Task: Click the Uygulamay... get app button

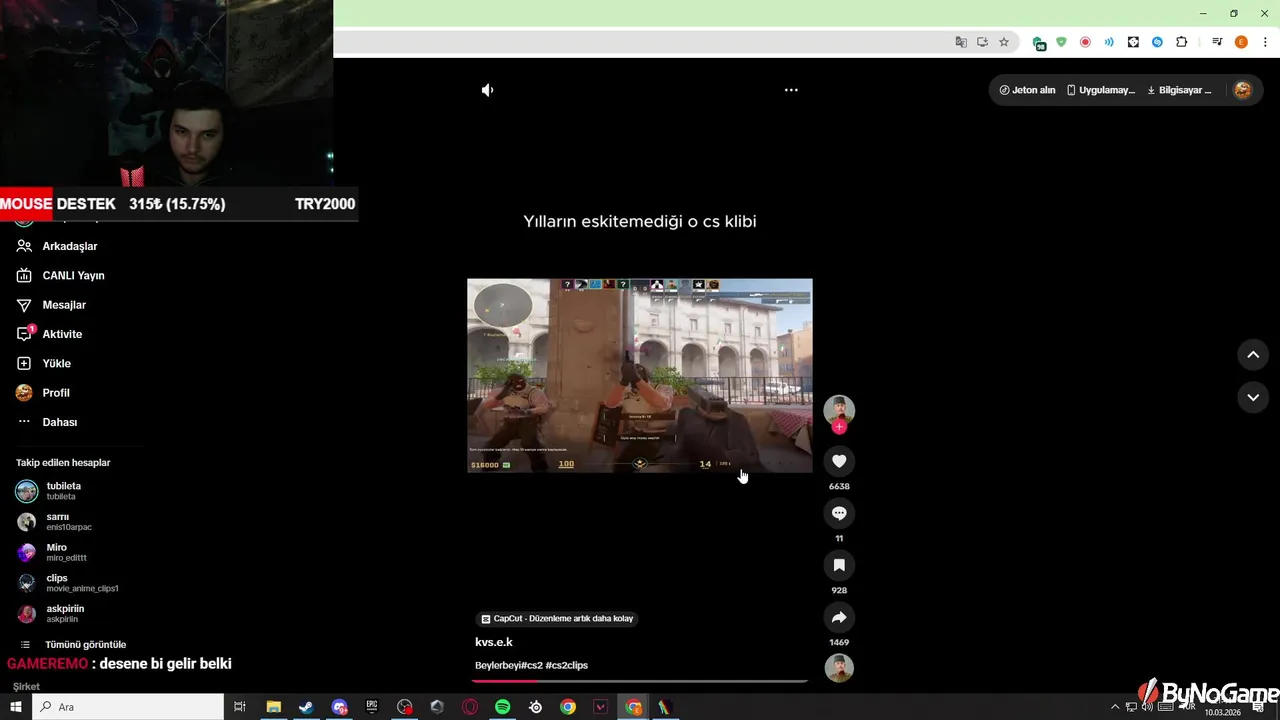Action: [1101, 90]
